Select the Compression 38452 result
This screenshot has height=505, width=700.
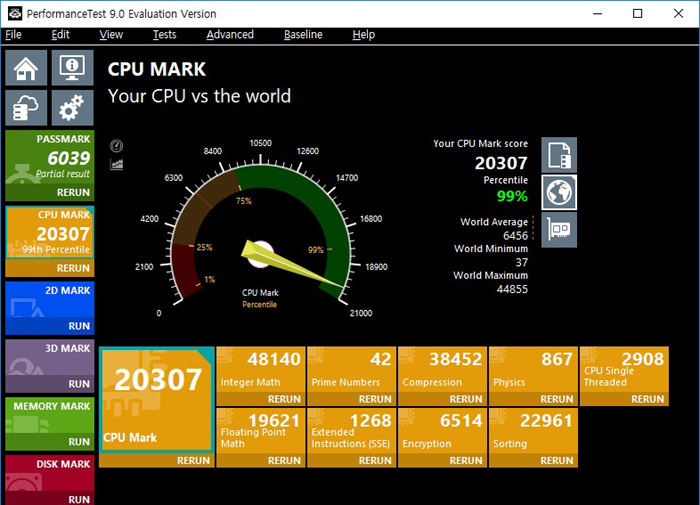click(x=442, y=370)
